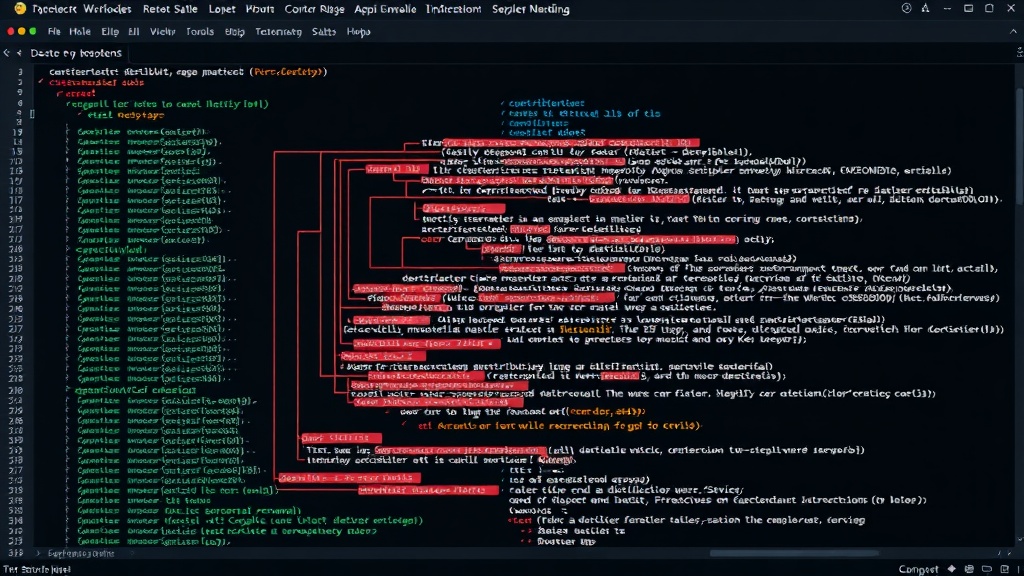Click the status bar icon right of the diamond
Screen dimensions: 1024x576
(x=969, y=569)
